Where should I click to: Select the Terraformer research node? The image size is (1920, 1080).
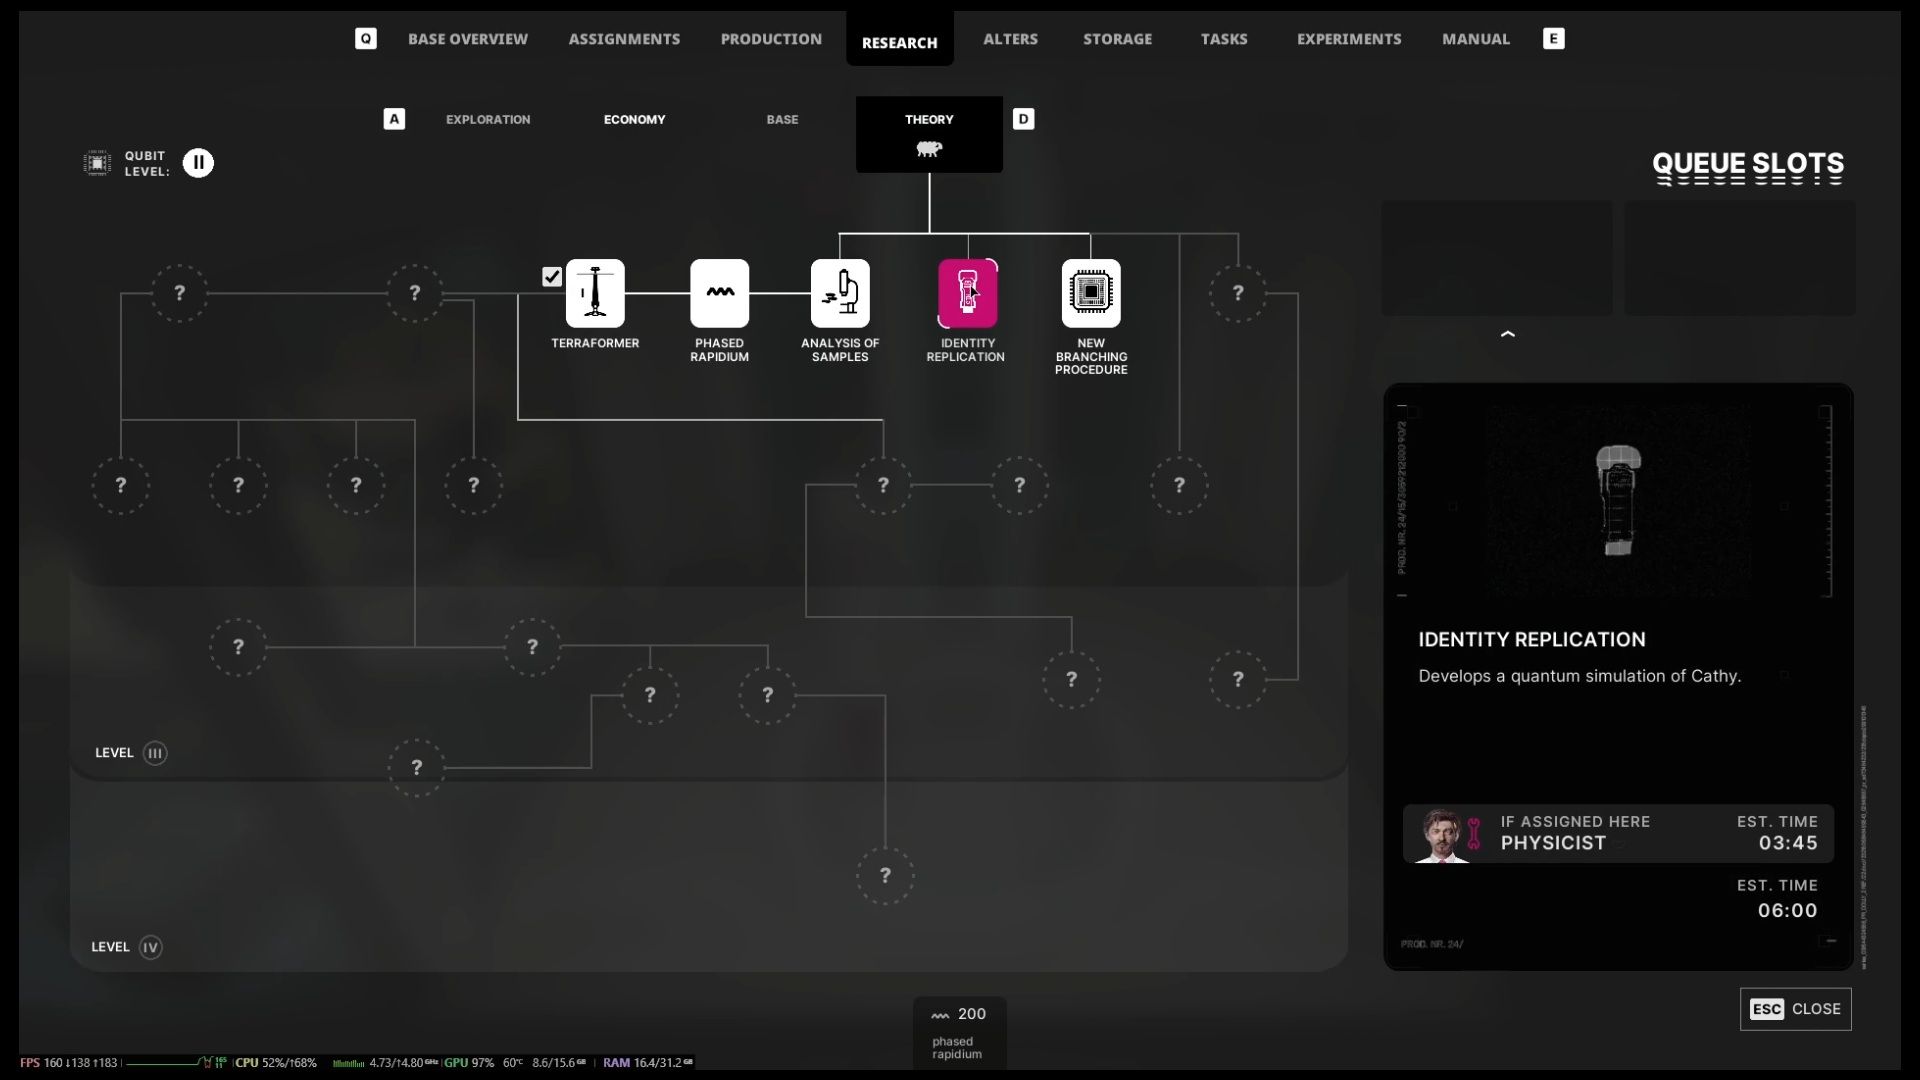[595, 293]
